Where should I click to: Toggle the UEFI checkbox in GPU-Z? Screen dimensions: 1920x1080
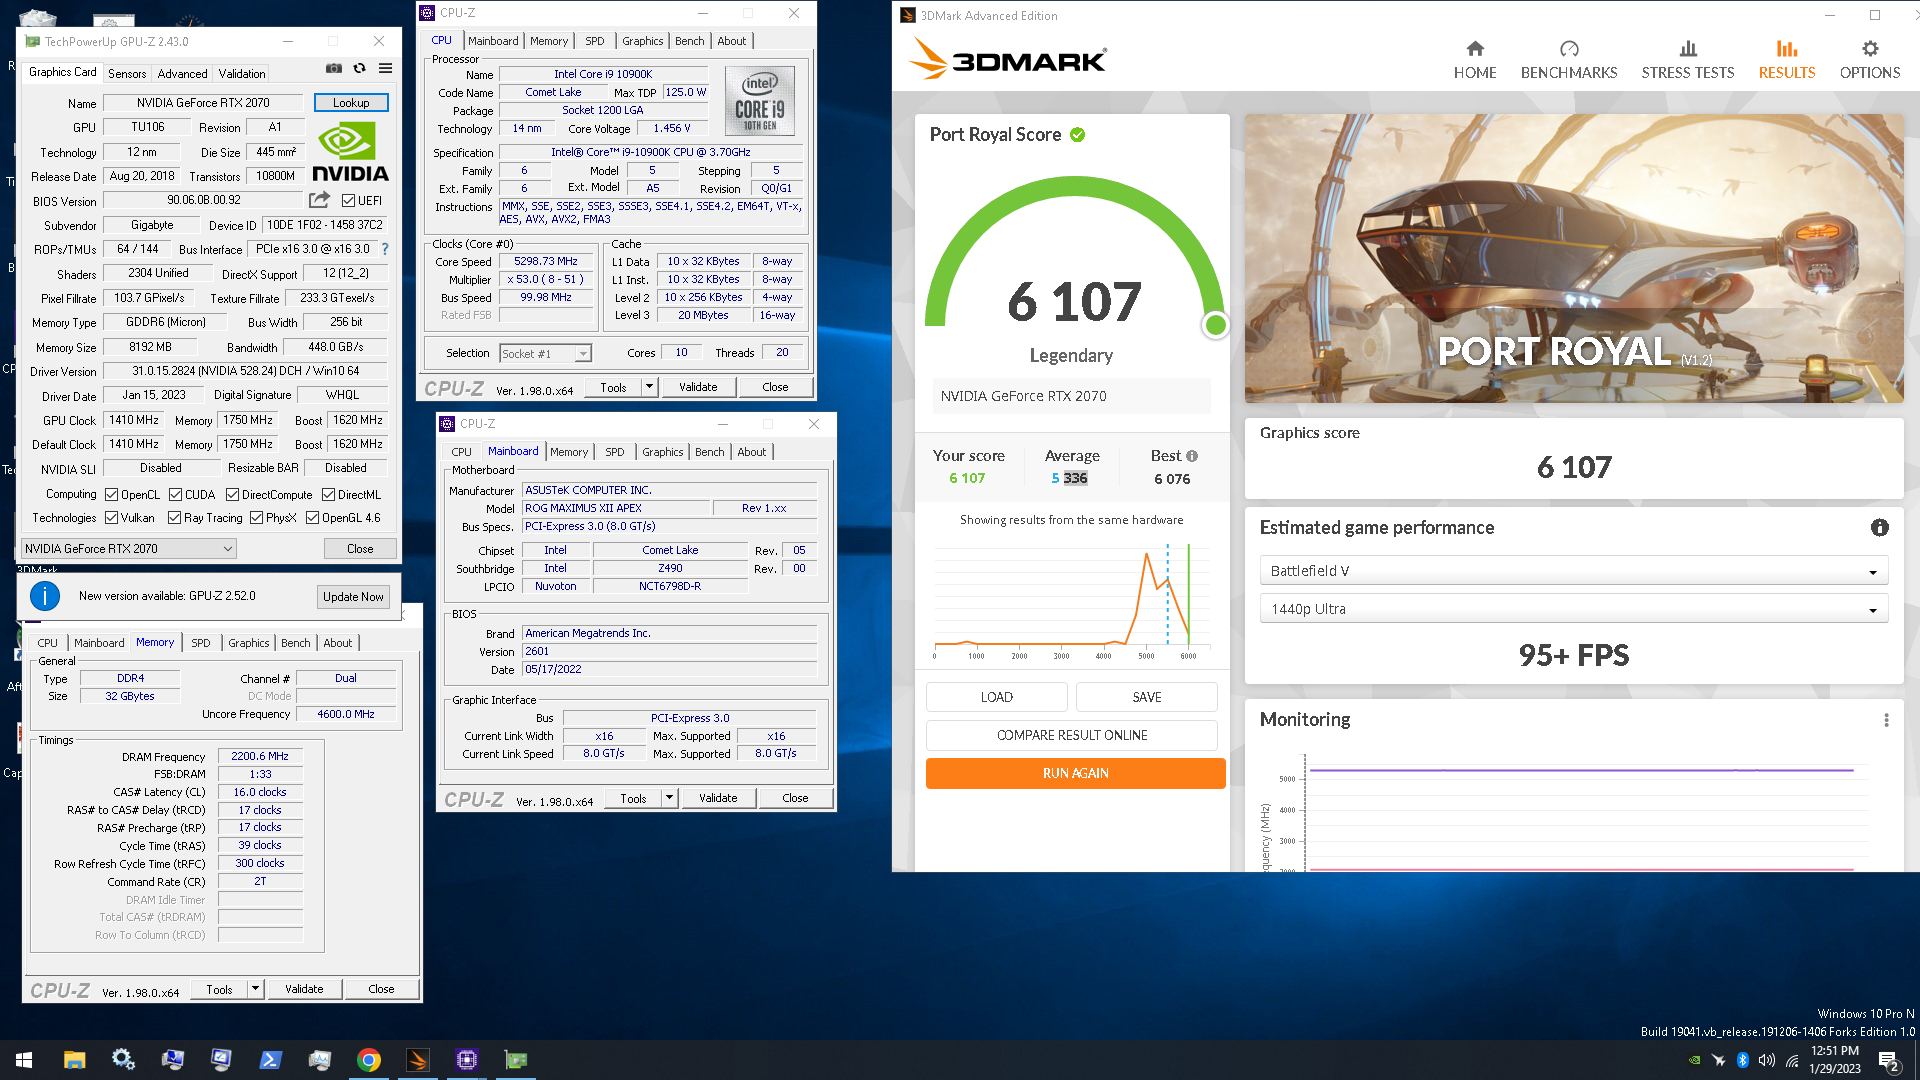pos(348,201)
